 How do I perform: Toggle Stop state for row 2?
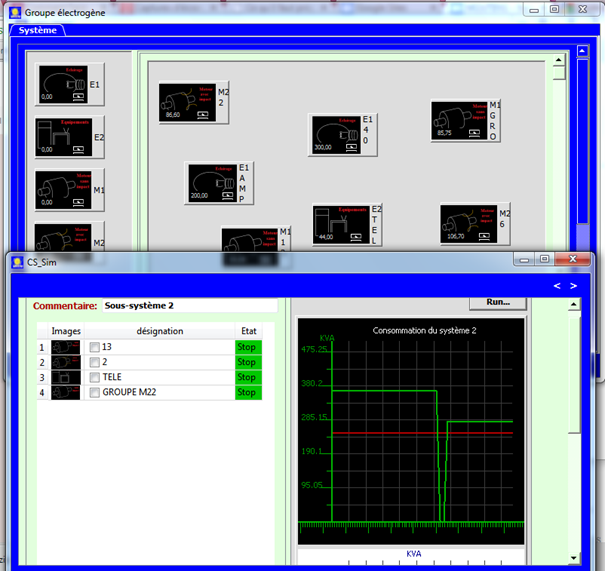[x=248, y=362]
